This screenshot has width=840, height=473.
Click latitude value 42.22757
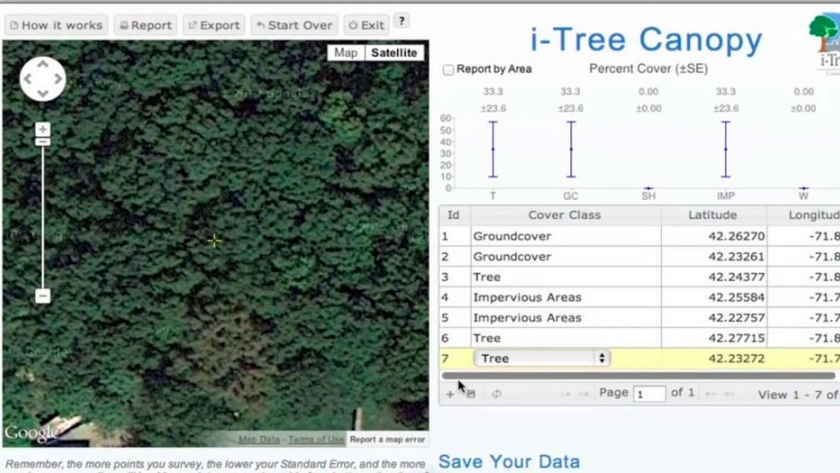(737, 318)
